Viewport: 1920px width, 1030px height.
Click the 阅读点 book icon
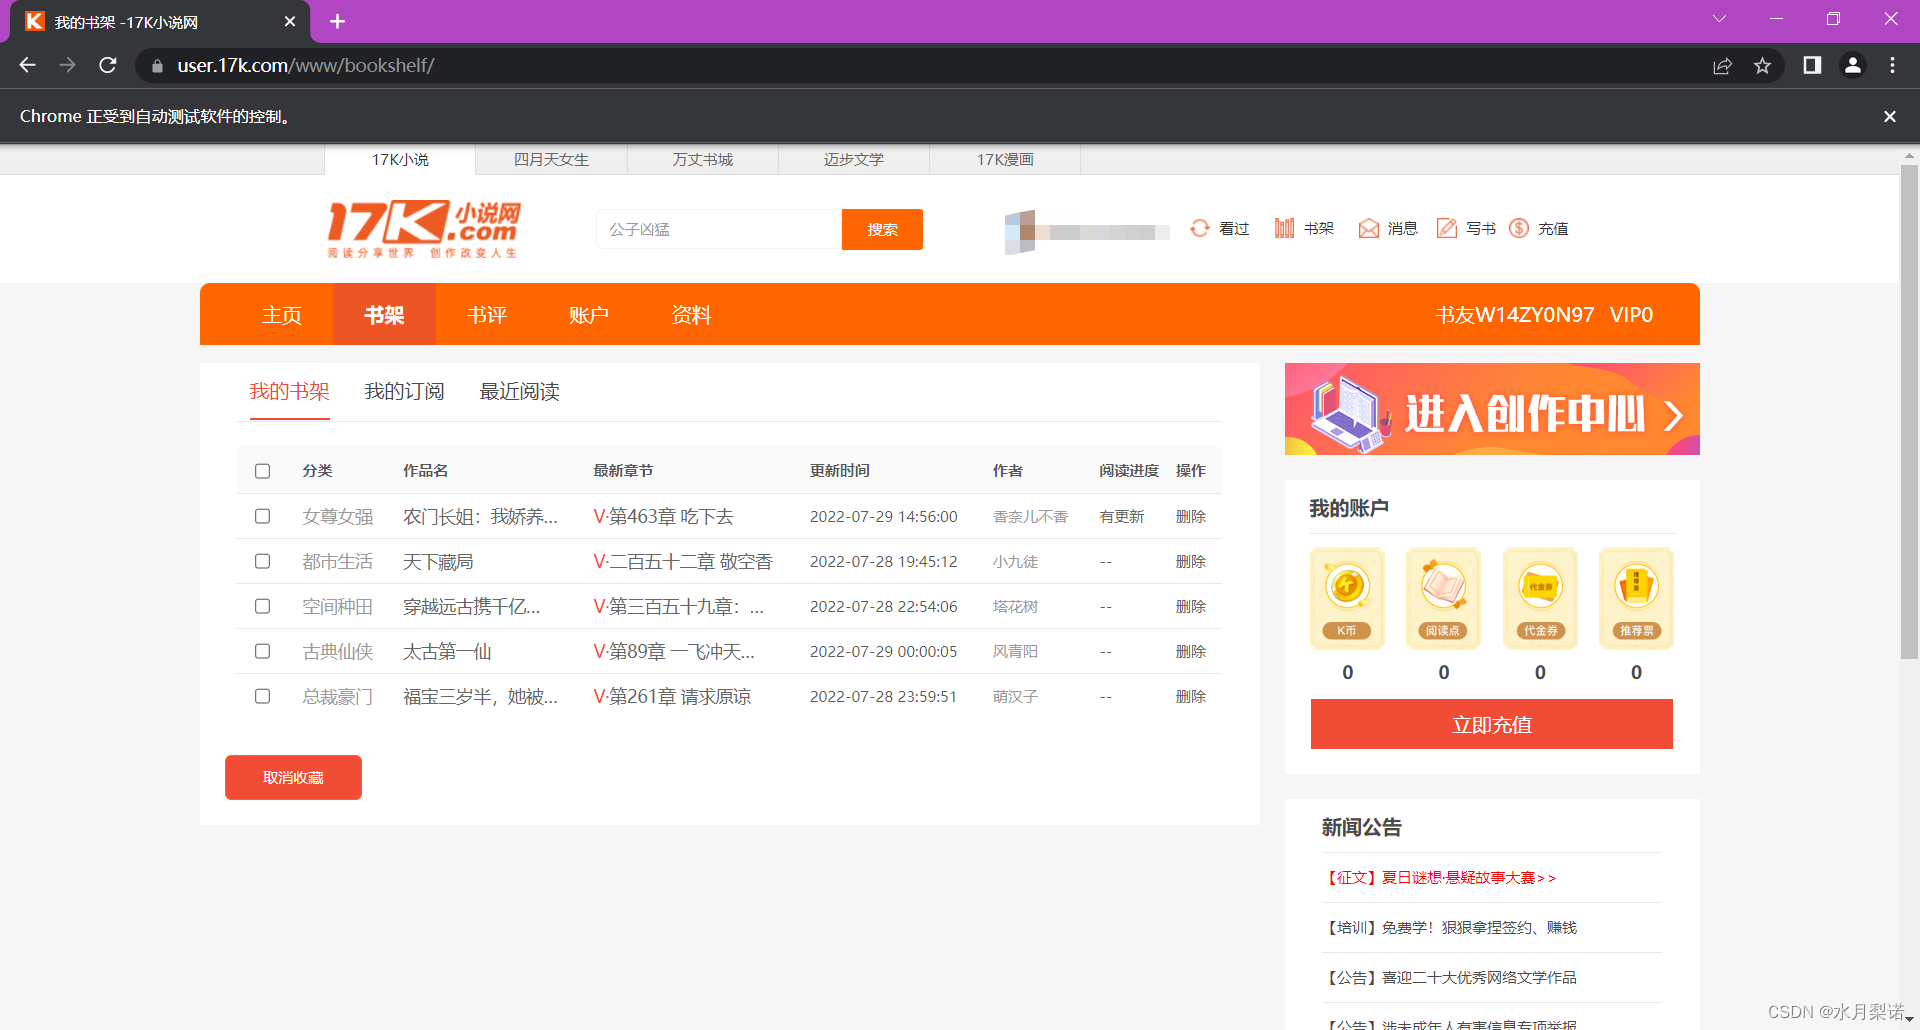pos(1443,598)
